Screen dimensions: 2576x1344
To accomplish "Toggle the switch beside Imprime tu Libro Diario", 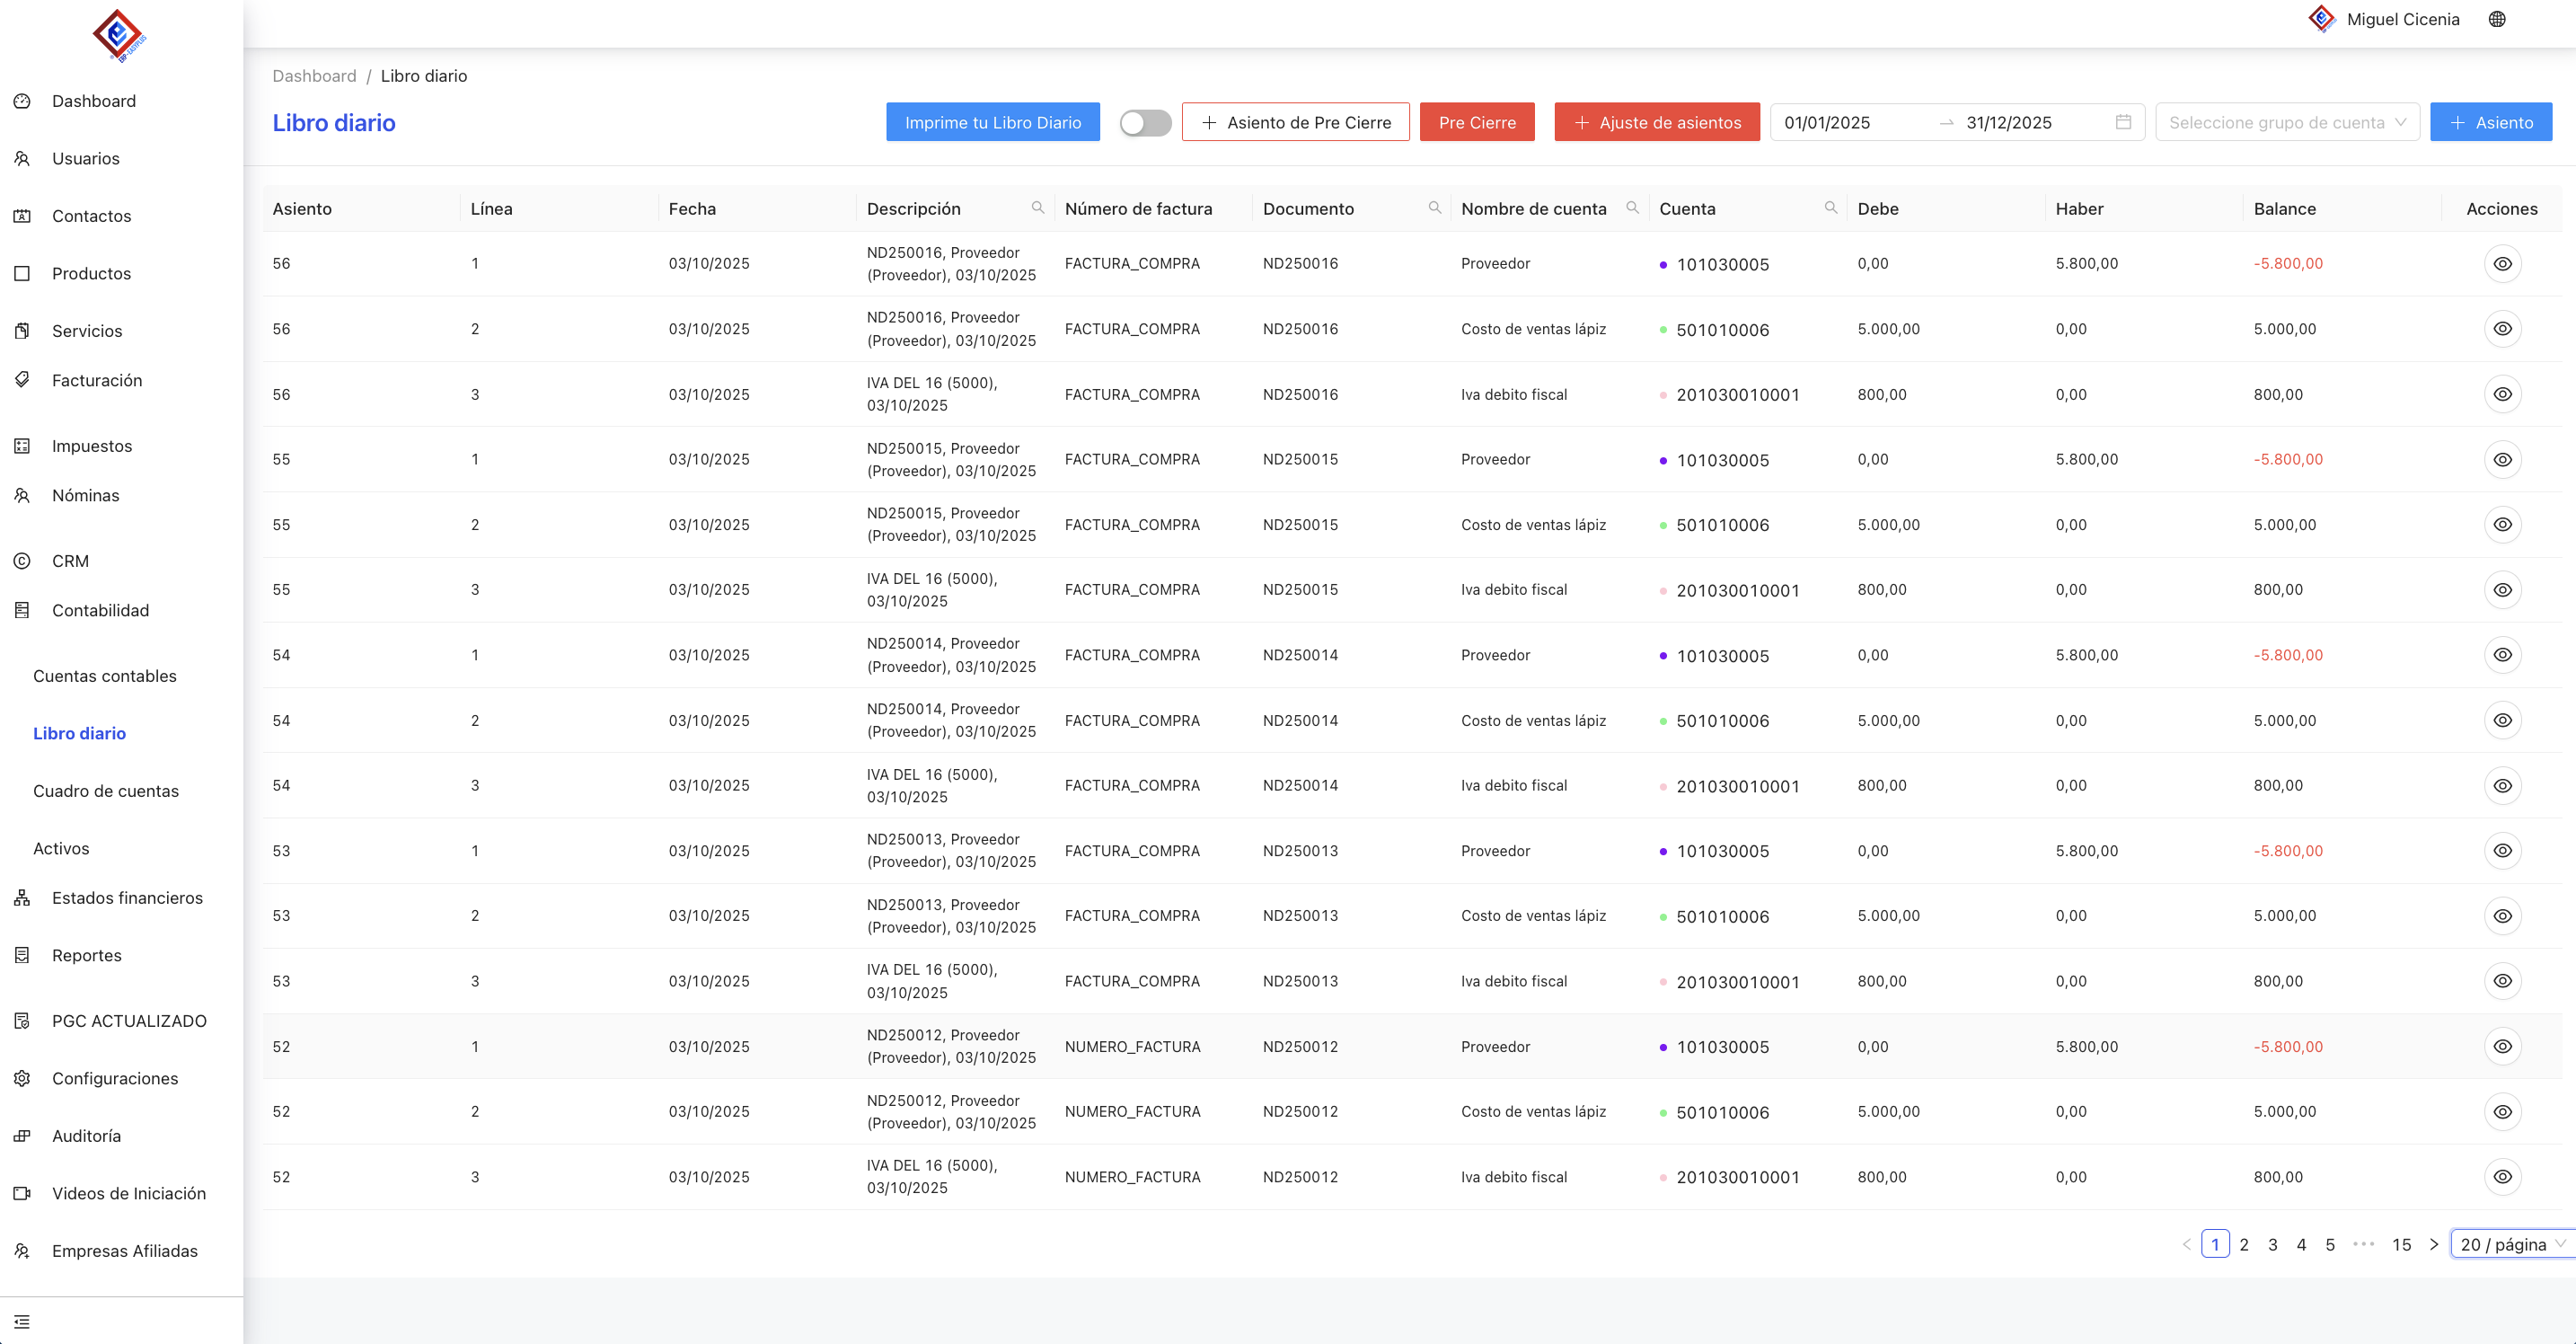I will 1145,122.
